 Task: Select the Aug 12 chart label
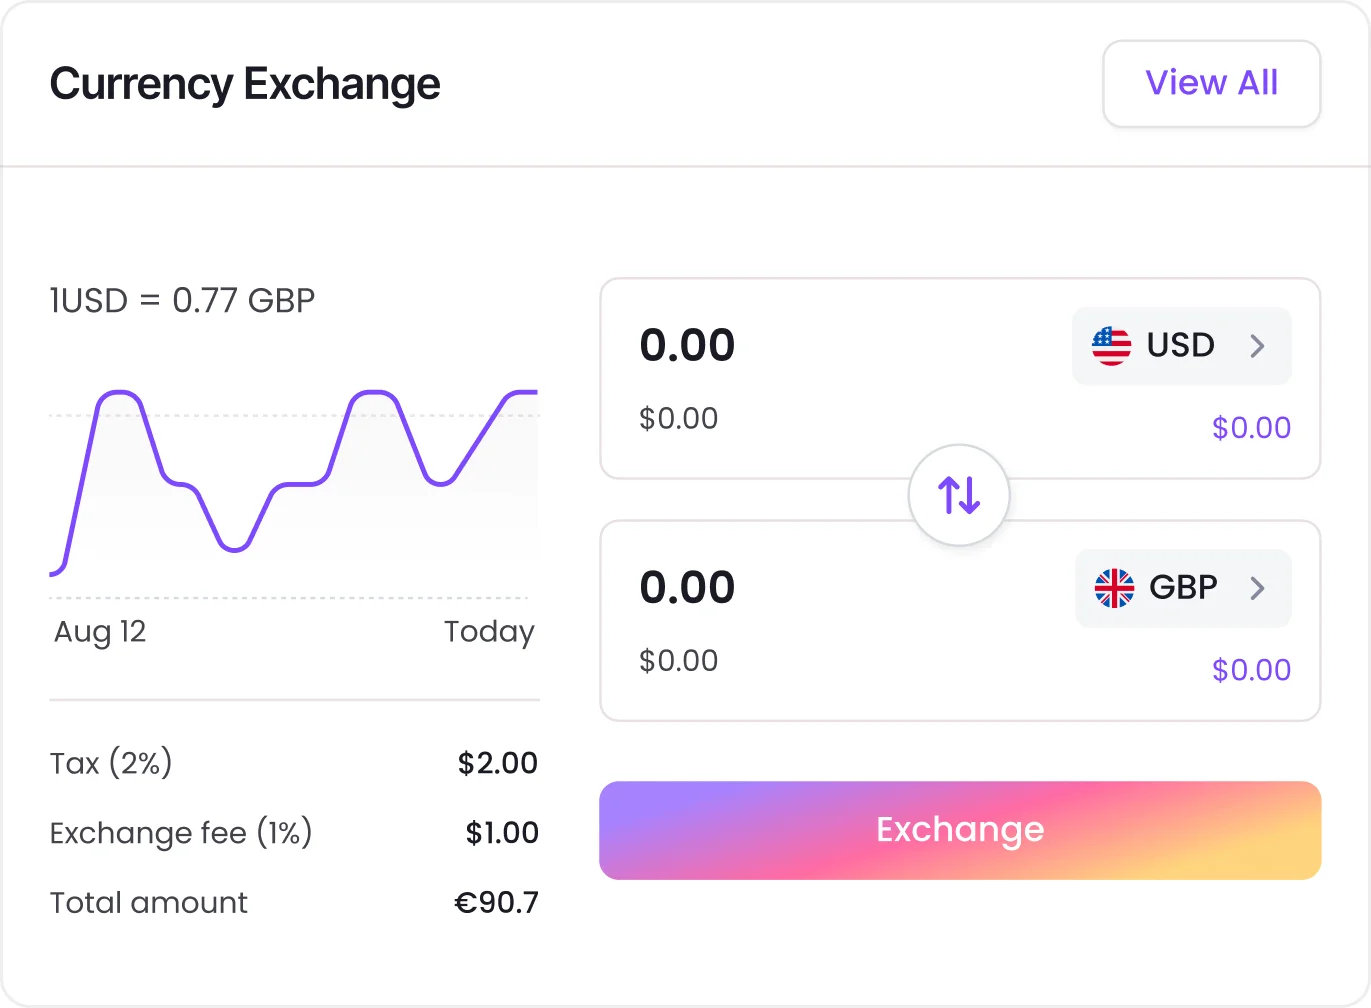pos(98,632)
